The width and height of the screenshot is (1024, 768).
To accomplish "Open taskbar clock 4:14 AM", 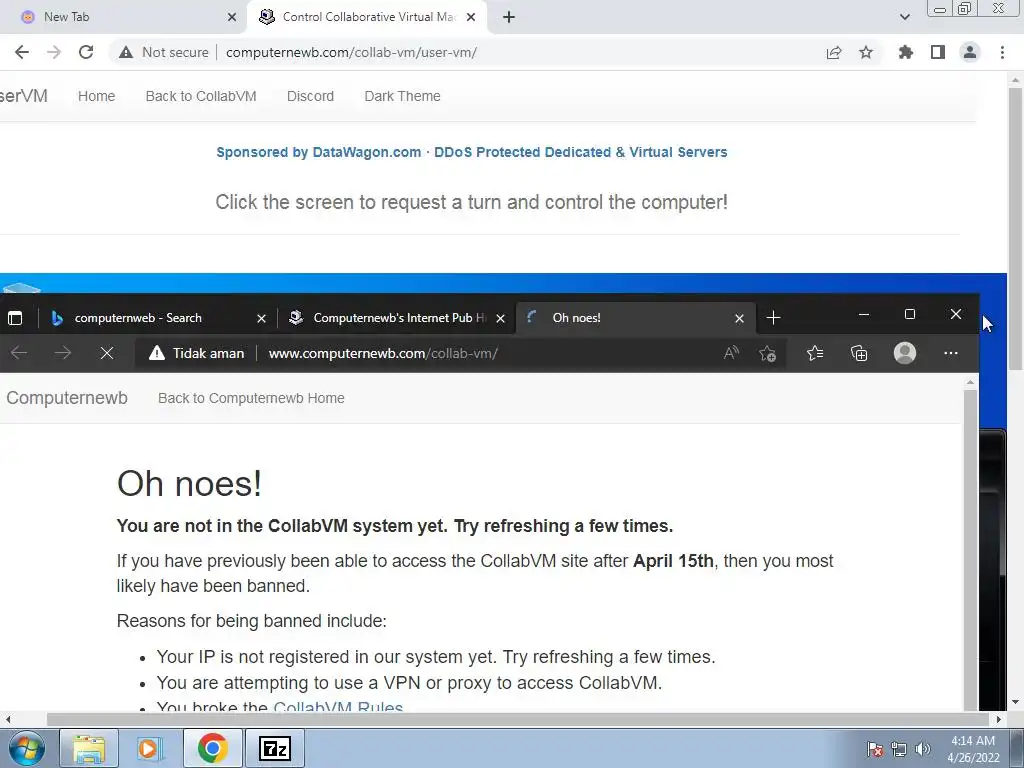I will tap(972, 749).
